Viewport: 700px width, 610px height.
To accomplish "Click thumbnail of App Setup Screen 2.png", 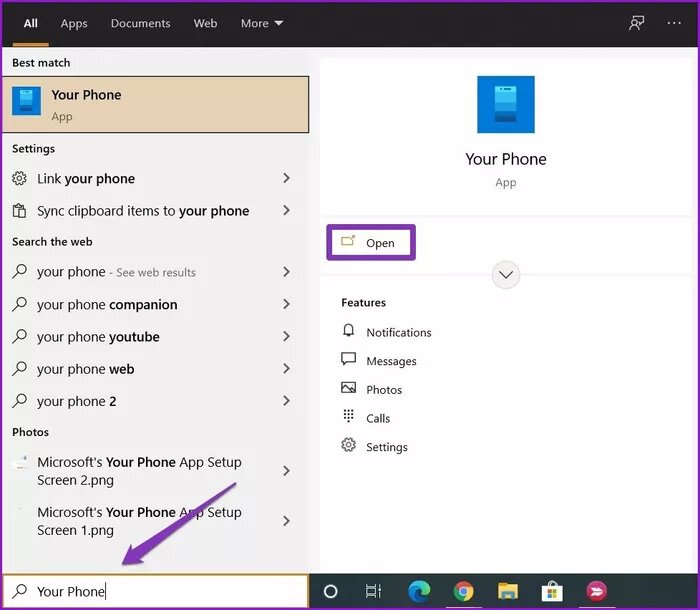I will coord(21,462).
